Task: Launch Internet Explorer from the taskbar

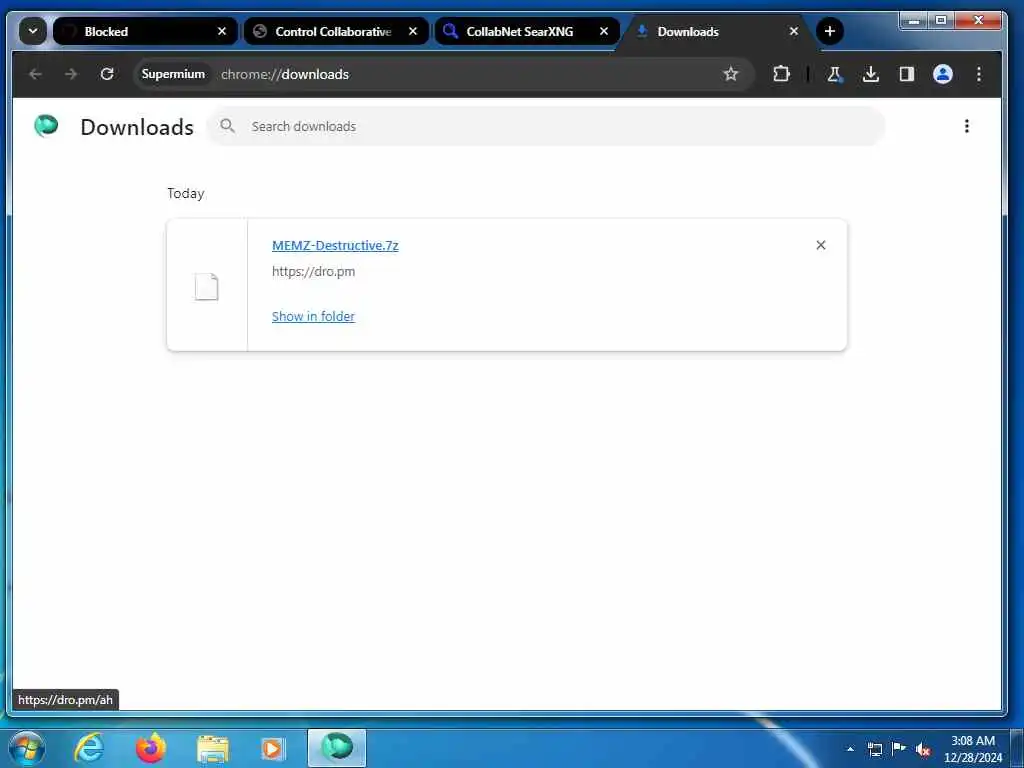Action: pos(89,748)
